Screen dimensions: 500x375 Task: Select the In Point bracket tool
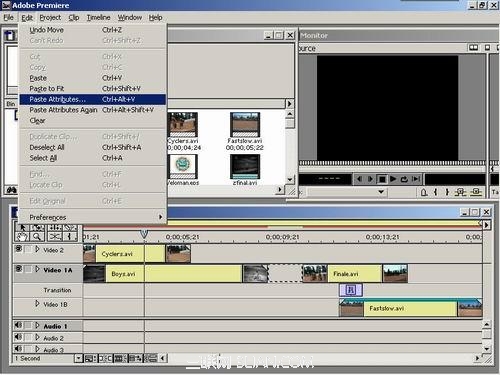[x=70, y=237]
